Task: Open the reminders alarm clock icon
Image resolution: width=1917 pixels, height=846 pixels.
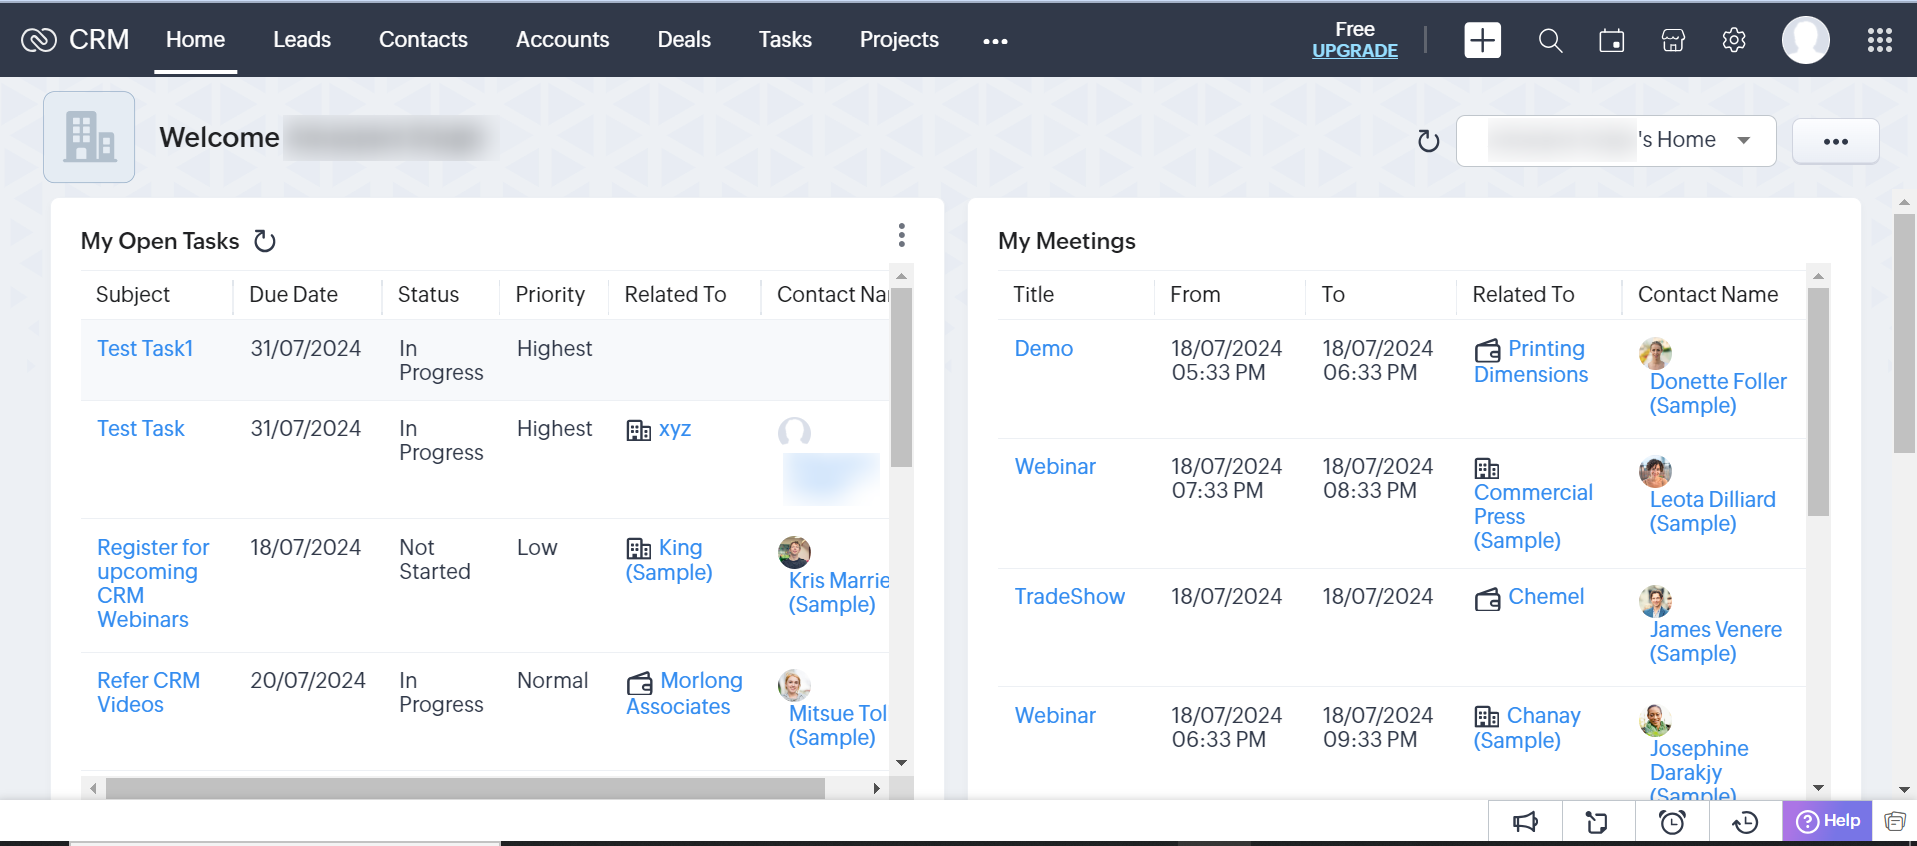Action: pos(1672,822)
